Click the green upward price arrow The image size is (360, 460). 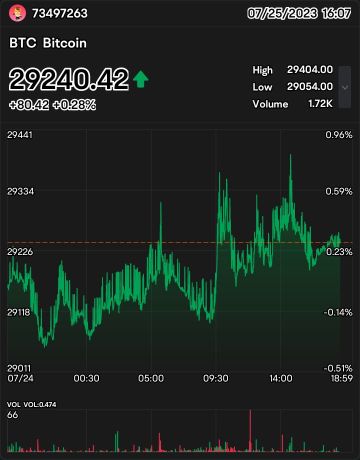[141, 79]
